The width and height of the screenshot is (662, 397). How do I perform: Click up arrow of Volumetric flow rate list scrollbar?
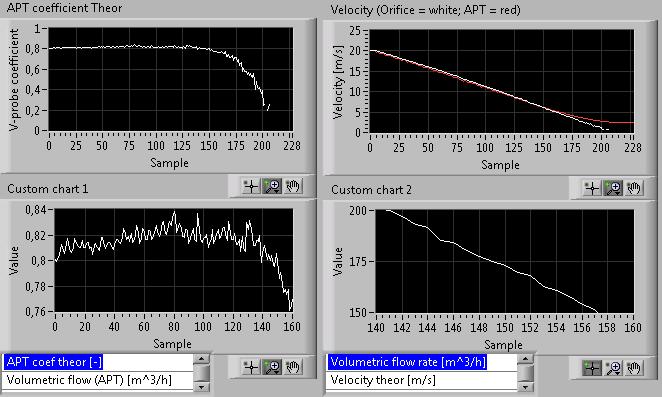point(525,359)
